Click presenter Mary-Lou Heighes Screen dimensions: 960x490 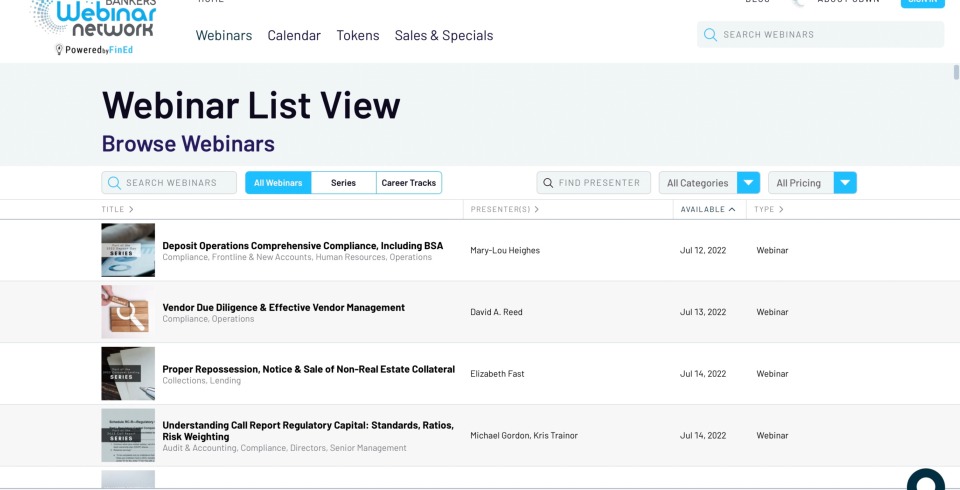tap(505, 251)
